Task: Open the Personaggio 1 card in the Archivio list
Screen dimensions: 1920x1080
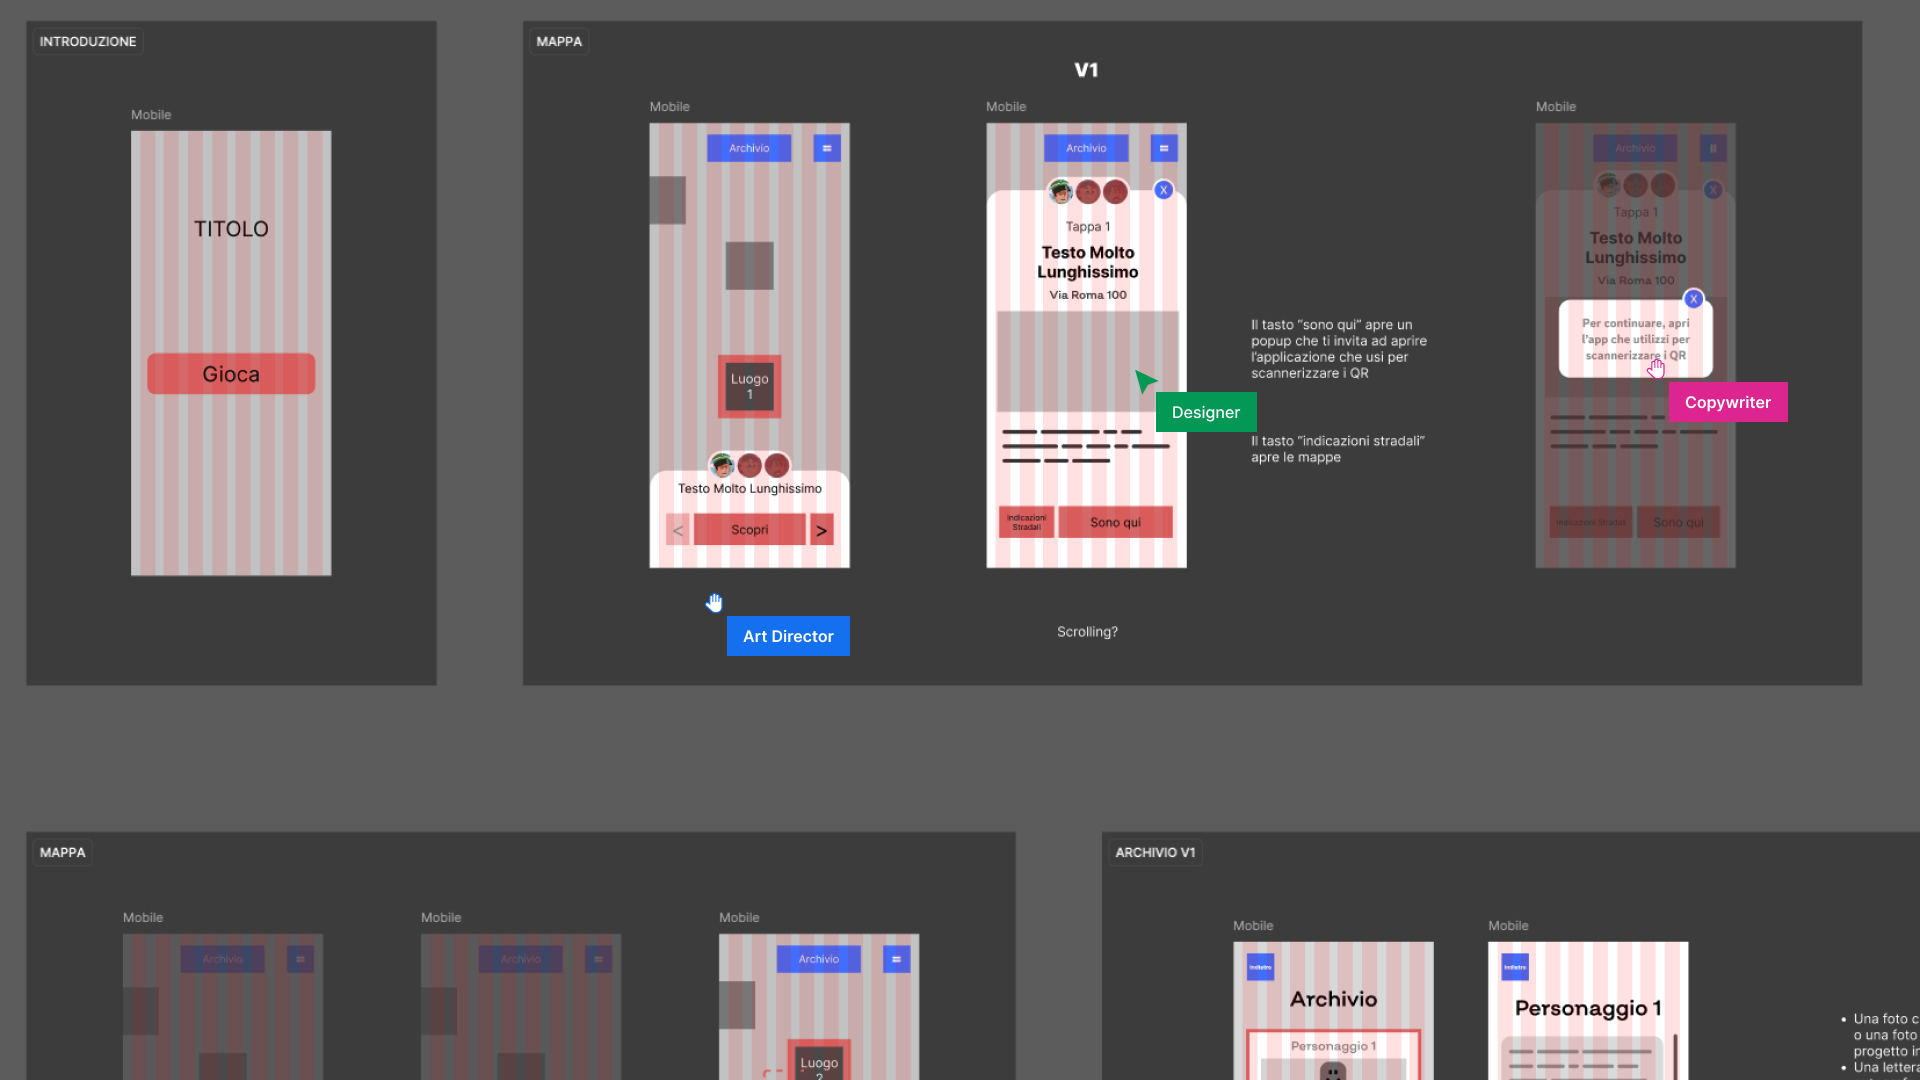Action: 1333,1055
